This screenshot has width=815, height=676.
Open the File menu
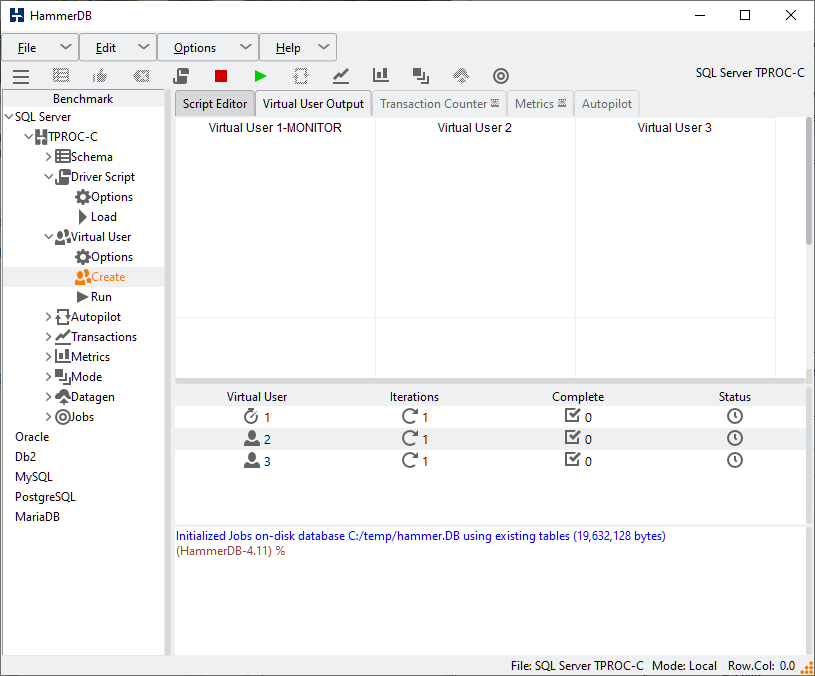pyautogui.click(x=41, y=47)
